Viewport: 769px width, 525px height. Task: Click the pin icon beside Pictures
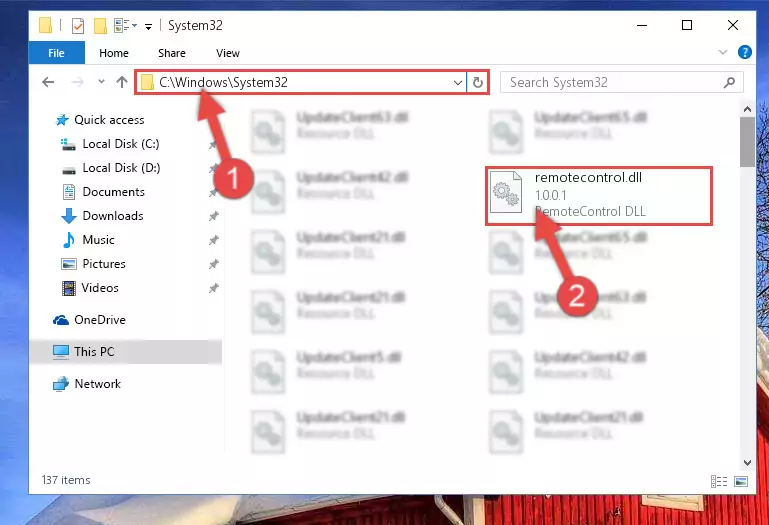point(213,264)
